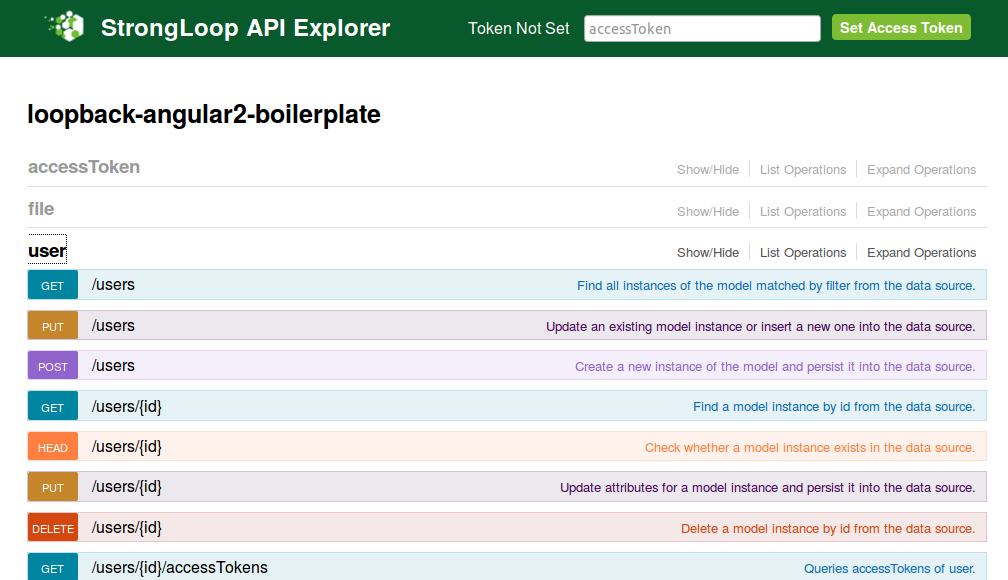Open the HEAD badge for /users/{id}
This screenshot has width=1008, height=580.
click(x=53, y=446)
